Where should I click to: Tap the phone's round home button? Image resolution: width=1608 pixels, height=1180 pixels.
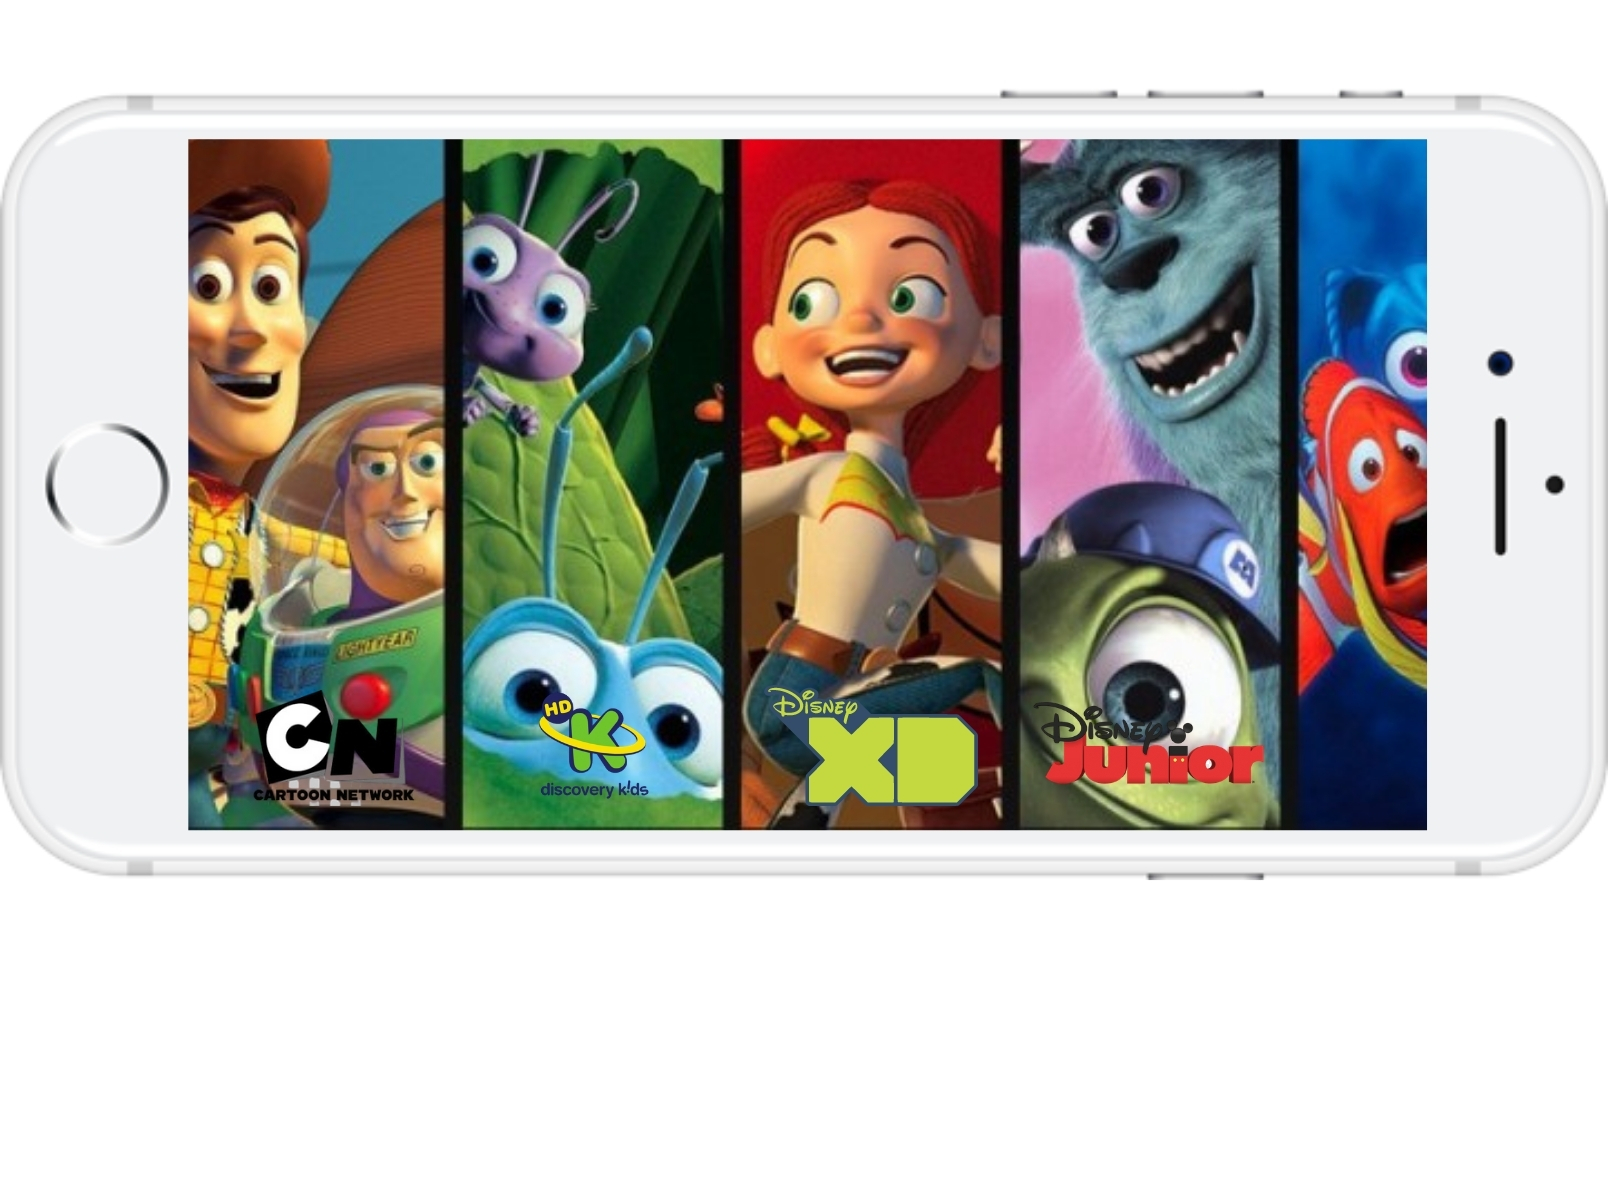point(107,484)
